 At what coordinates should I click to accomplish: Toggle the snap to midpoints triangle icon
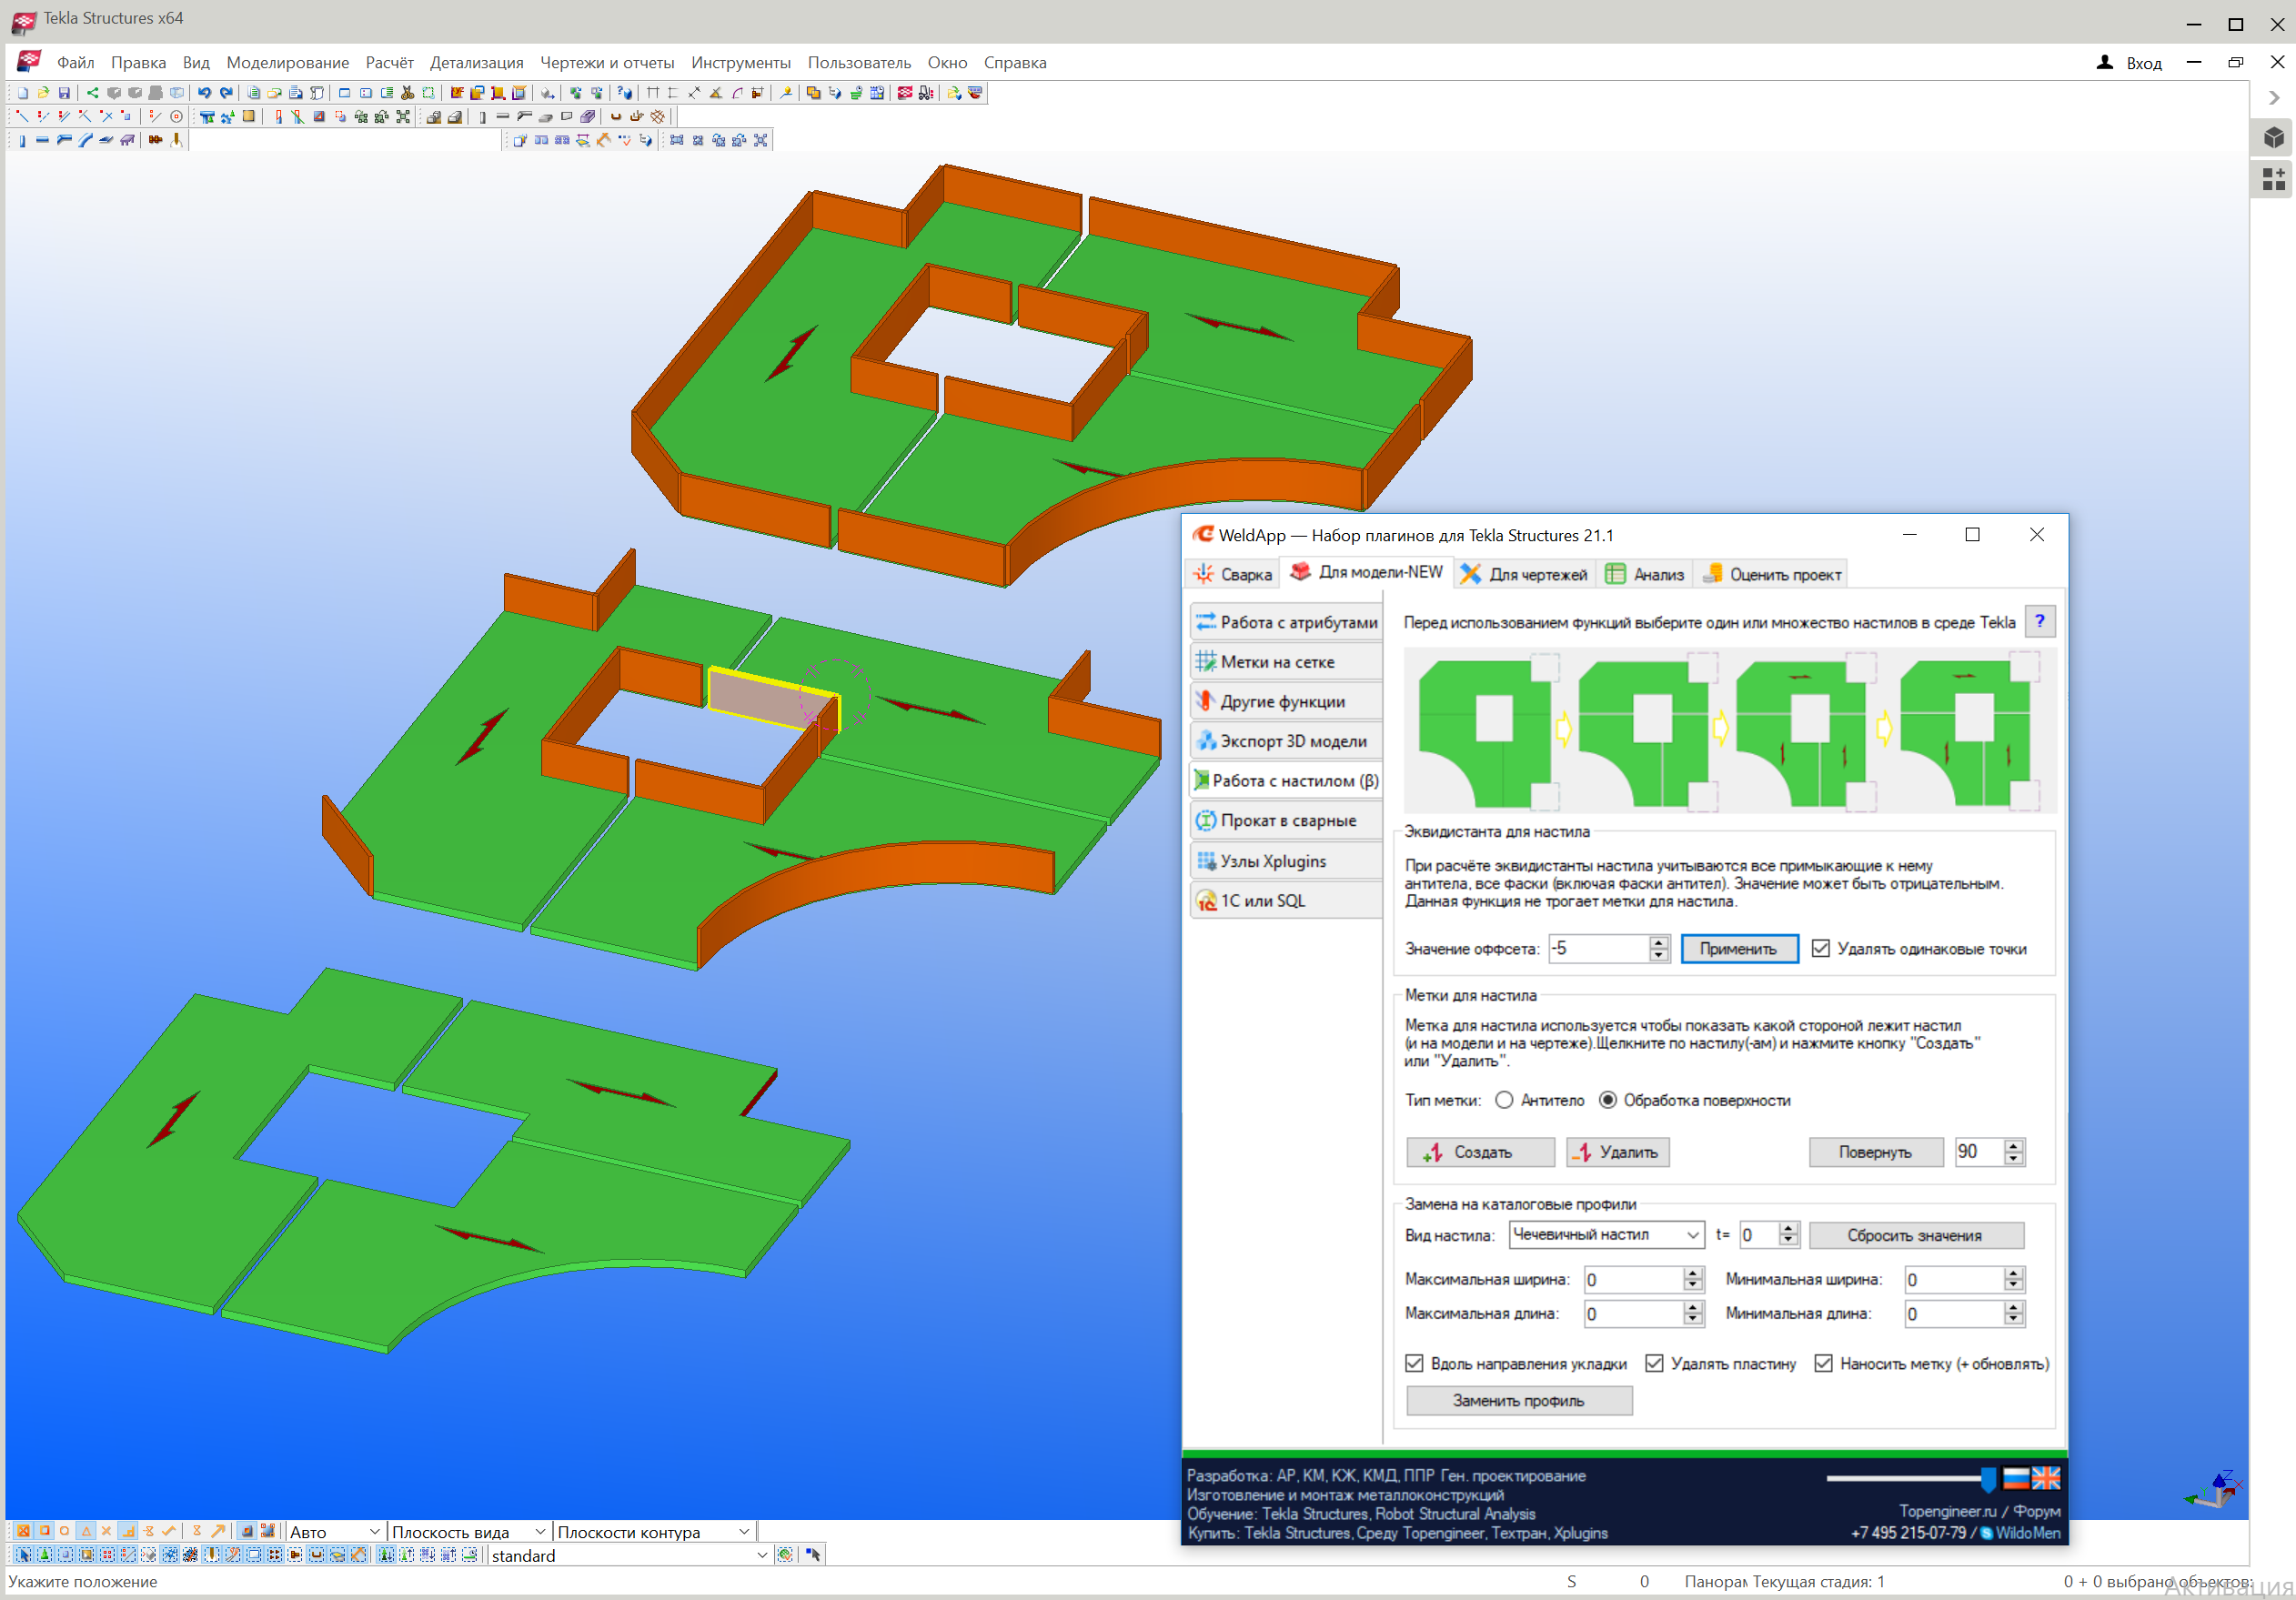click(x=86, y=1531)
